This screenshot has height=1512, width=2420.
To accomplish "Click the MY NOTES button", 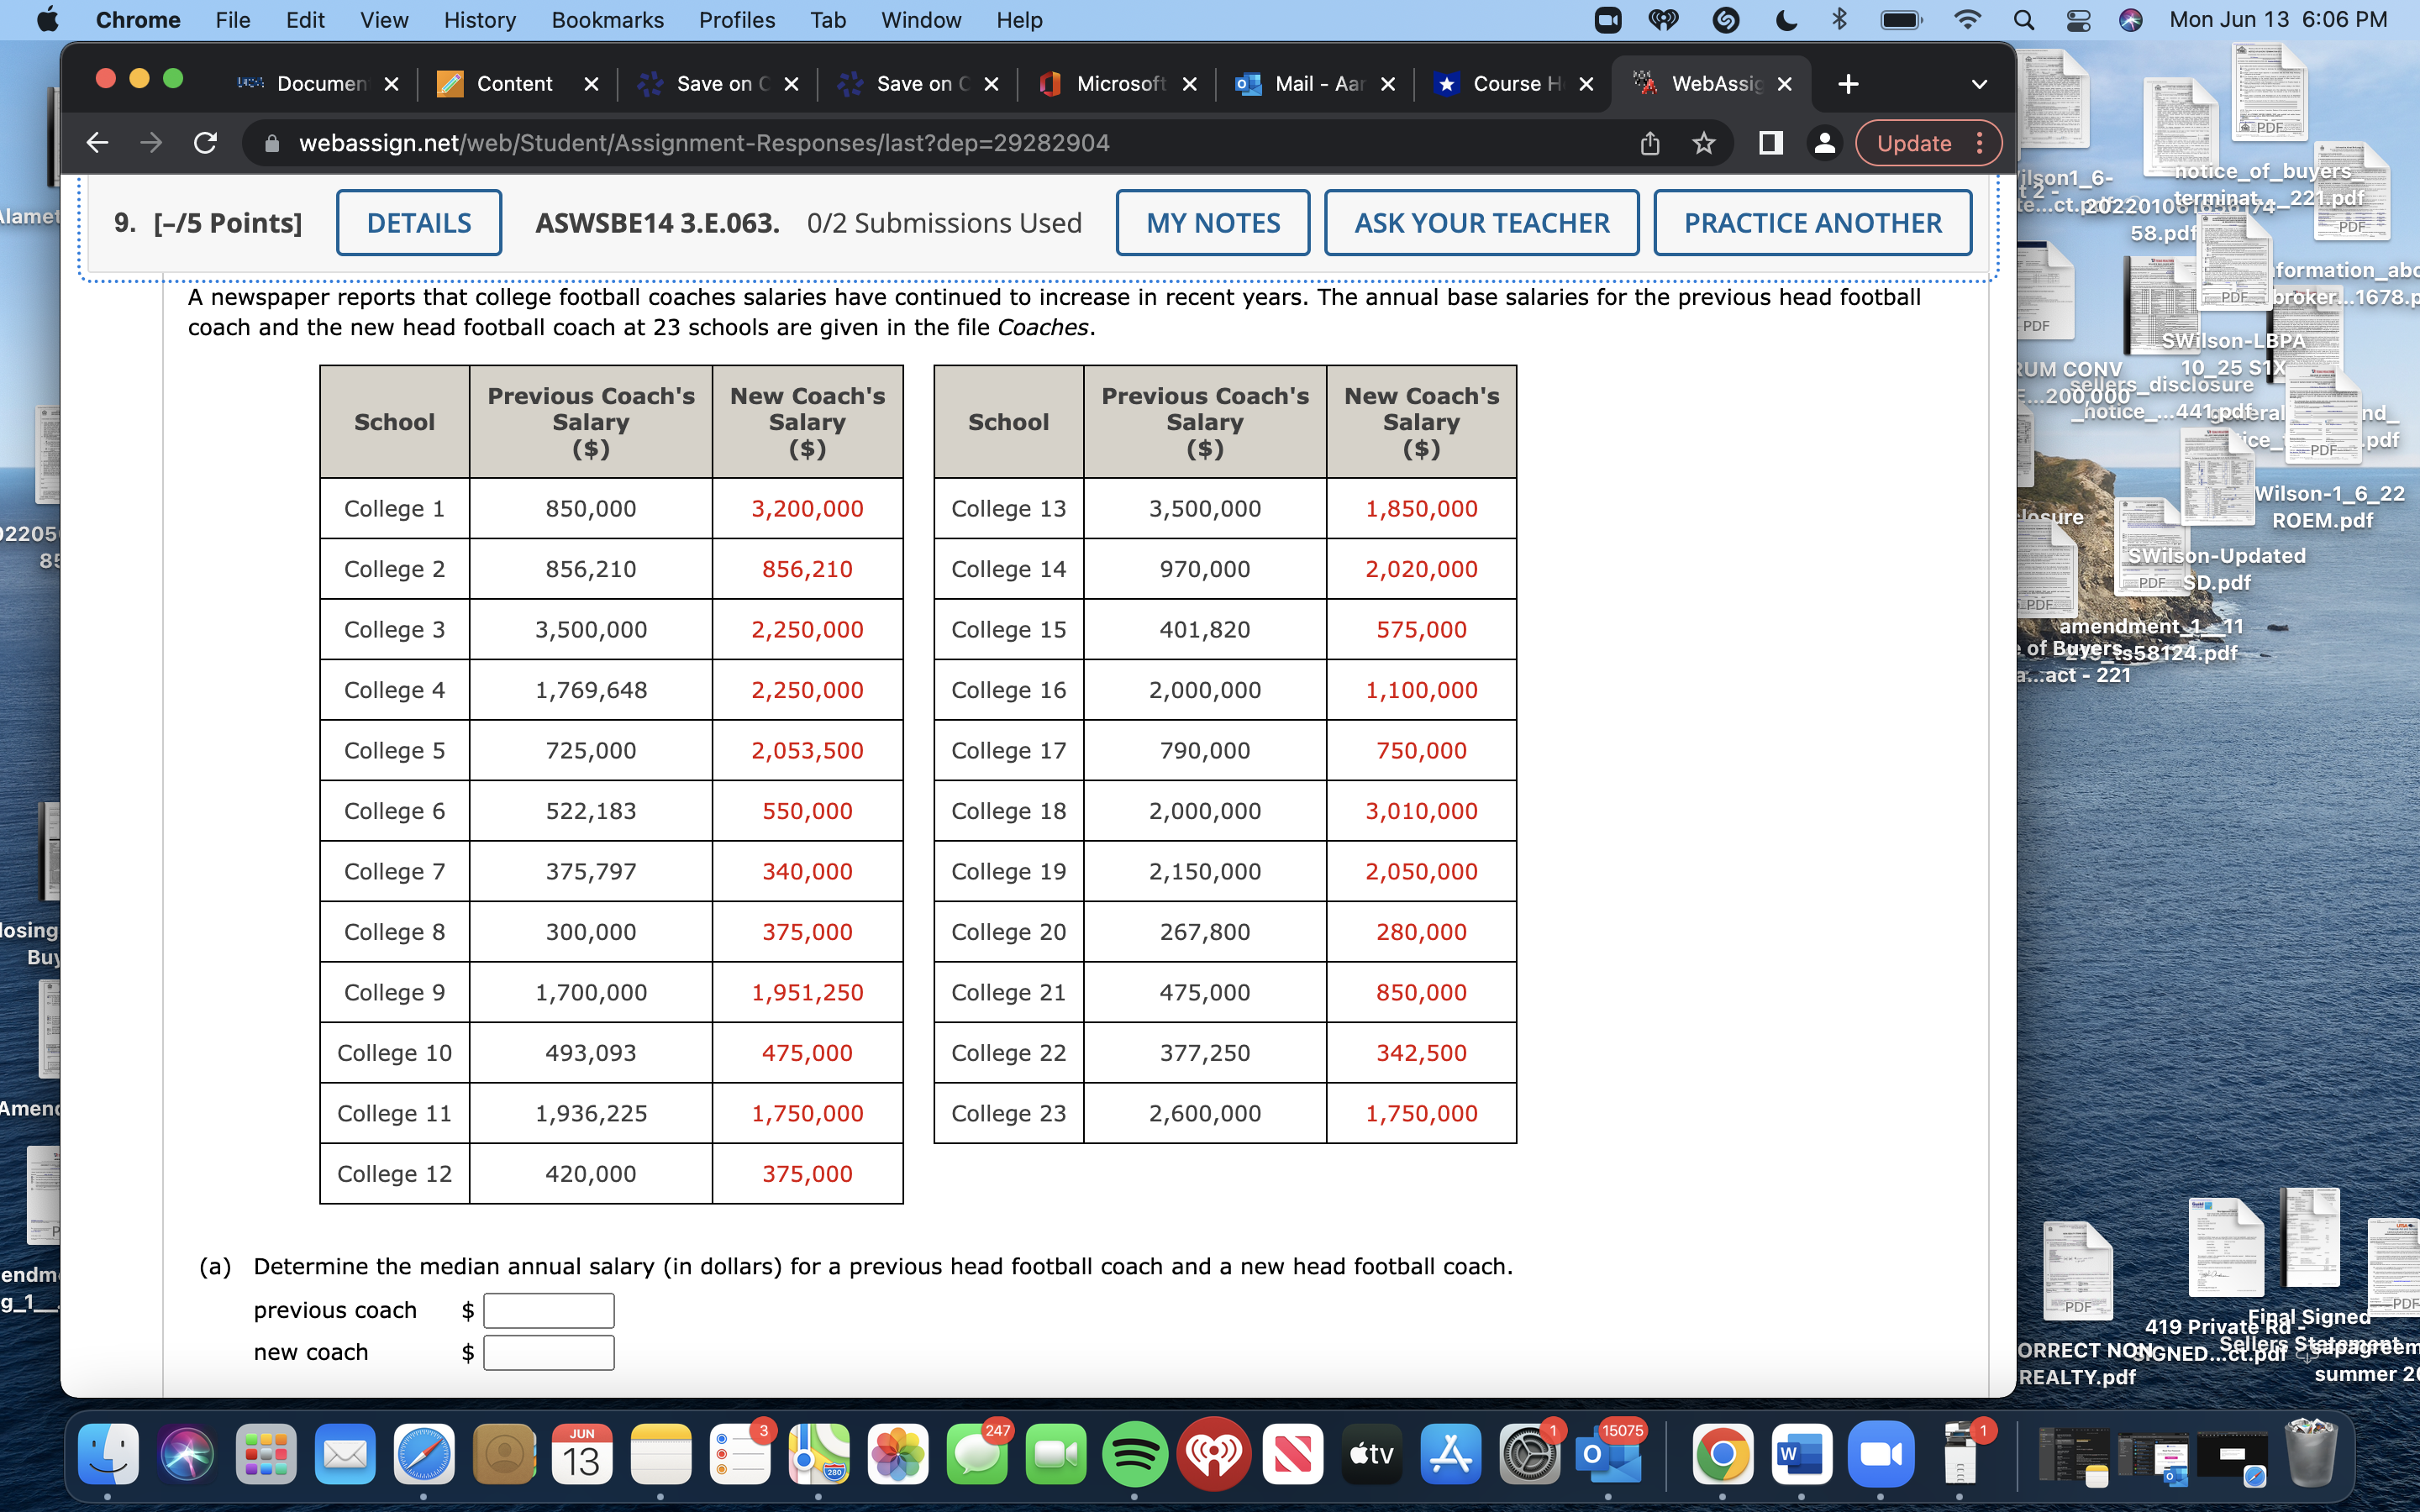I will pyautogui.click(x=1212, y=222).
